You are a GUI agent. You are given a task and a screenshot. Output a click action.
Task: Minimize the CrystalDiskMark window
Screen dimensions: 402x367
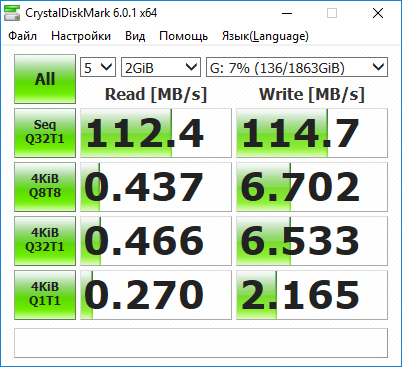[x=287, y=13]
